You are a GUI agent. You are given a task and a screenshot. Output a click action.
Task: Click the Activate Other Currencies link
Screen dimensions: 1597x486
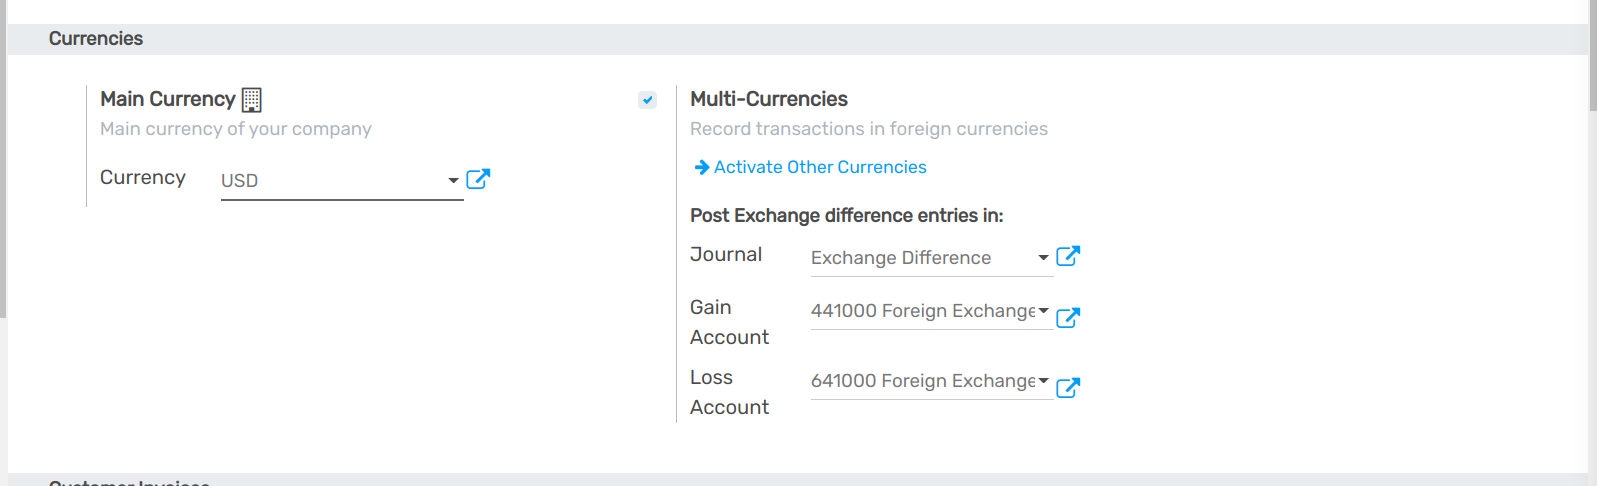tap(819, 167)
